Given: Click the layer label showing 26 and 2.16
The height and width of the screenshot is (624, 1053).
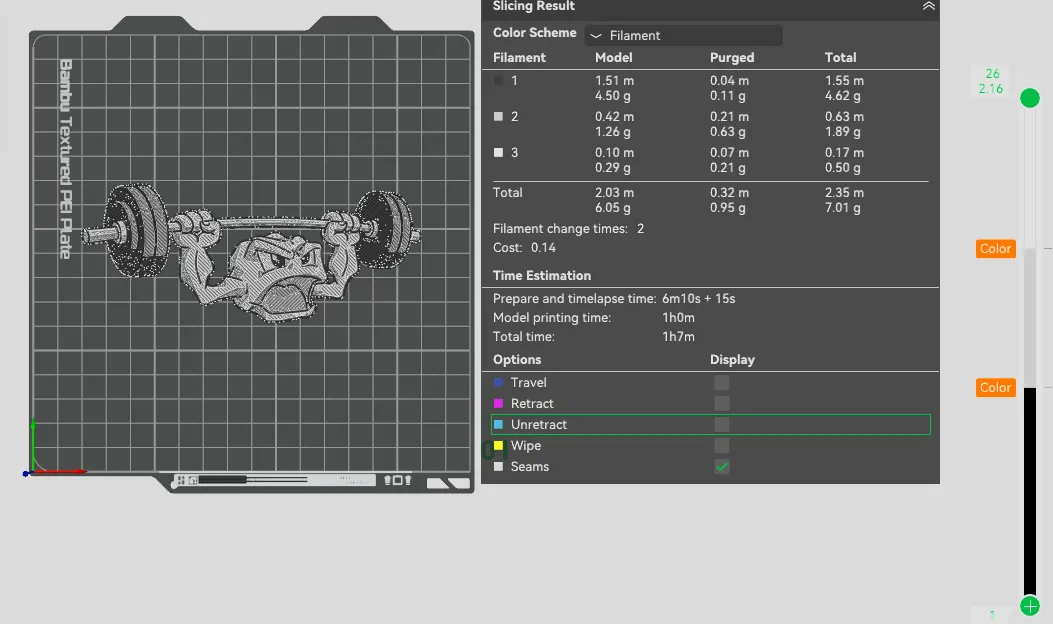Looking at the screenshot, I should pos(991,81).
